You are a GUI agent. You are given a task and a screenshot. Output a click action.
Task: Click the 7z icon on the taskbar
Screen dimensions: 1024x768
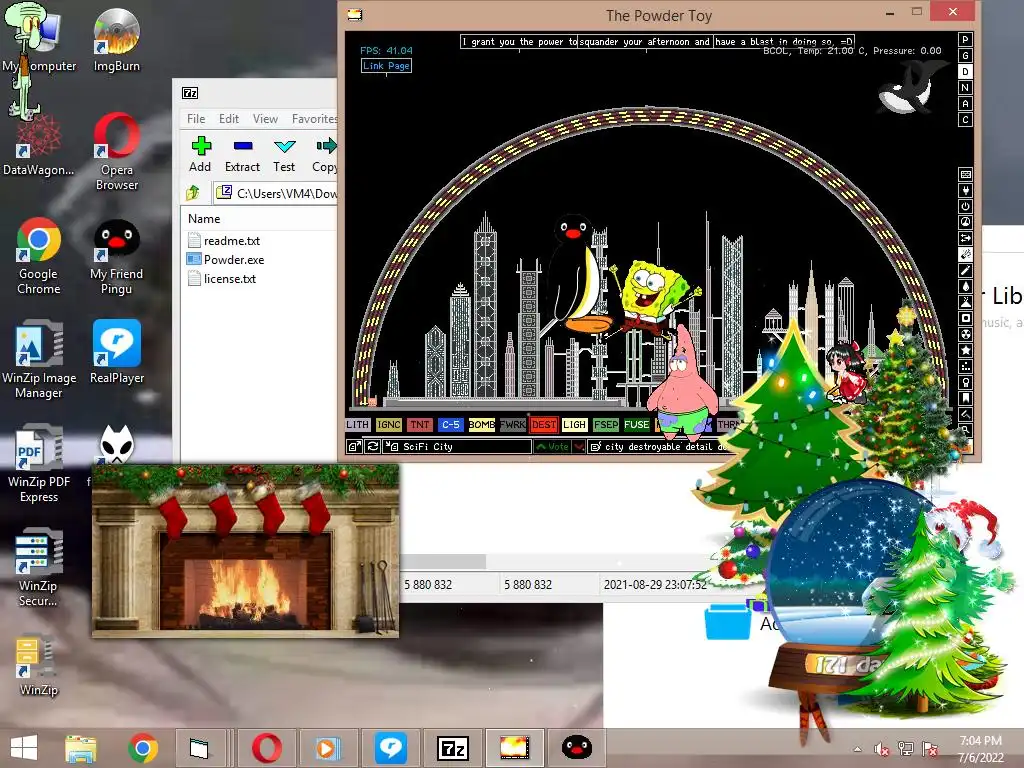click(x=453, y=748)
